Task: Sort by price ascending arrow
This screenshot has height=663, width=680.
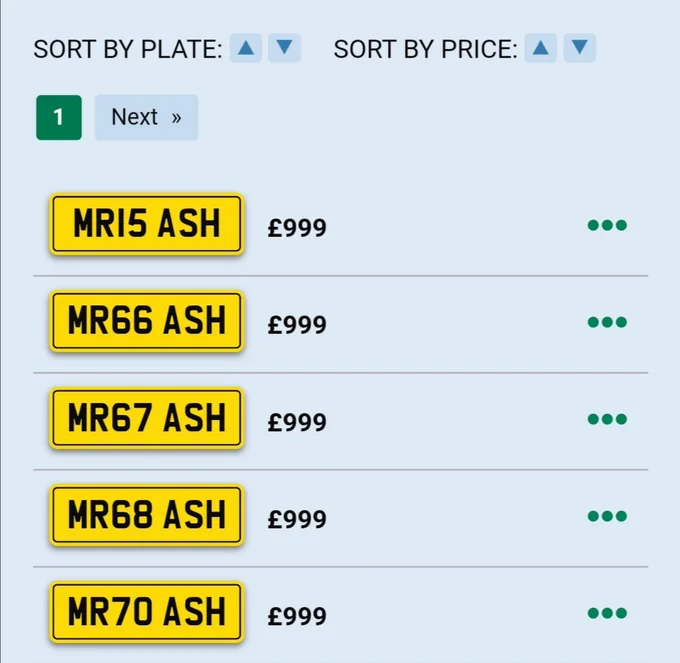Action: pyautogui.click(x=540, y=48)
